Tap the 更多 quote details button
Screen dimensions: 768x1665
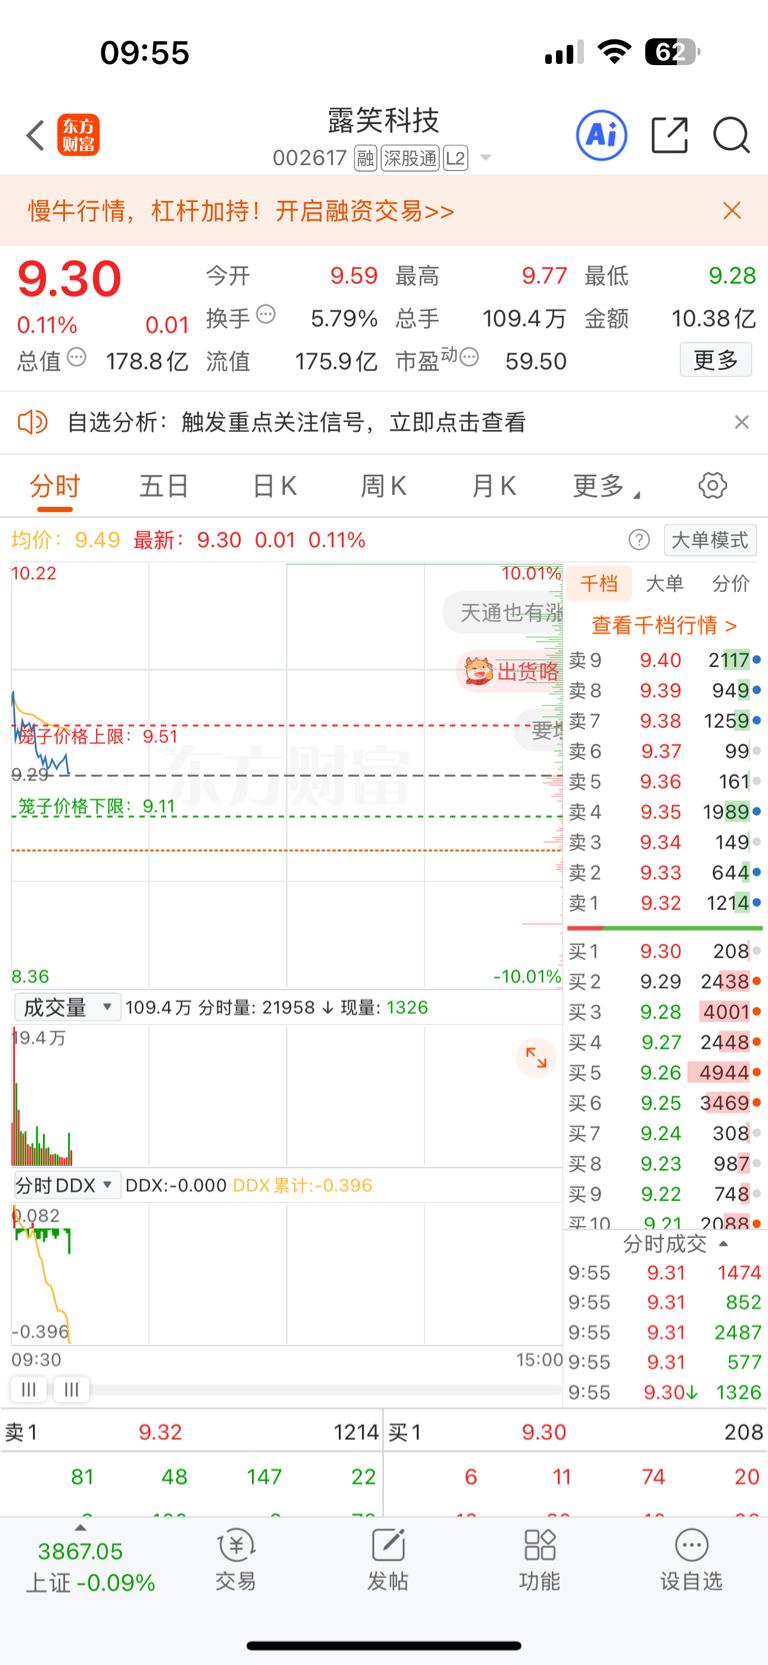pos(716,360)
